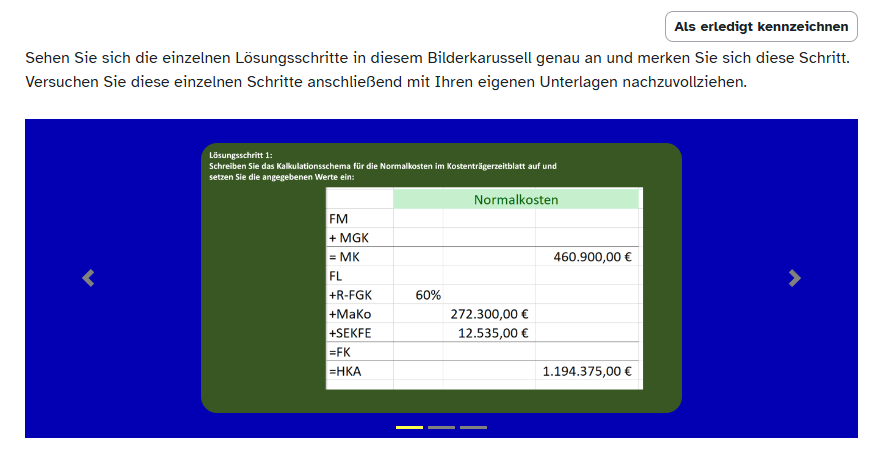Click the '+R-FGK' row label
Image resolution: width=885 pixels, height=458 pixels.
(351, 295)
